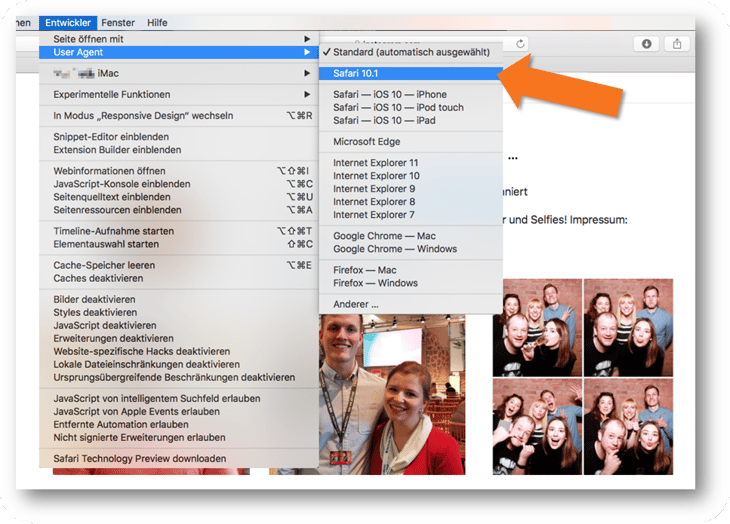
Task: Click Elementauswahl starten
Action: (x=179, y=244)
